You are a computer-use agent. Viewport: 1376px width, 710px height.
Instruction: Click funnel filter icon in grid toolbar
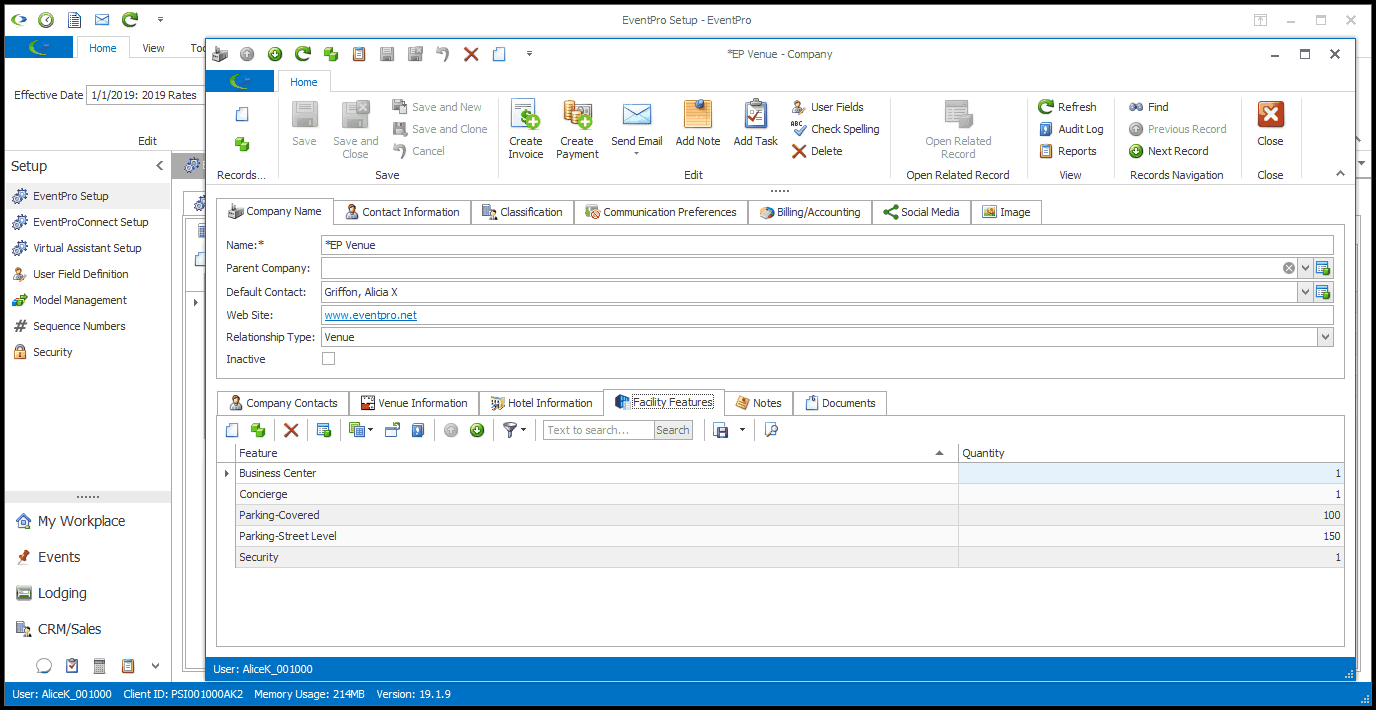[x=510, y=430]
